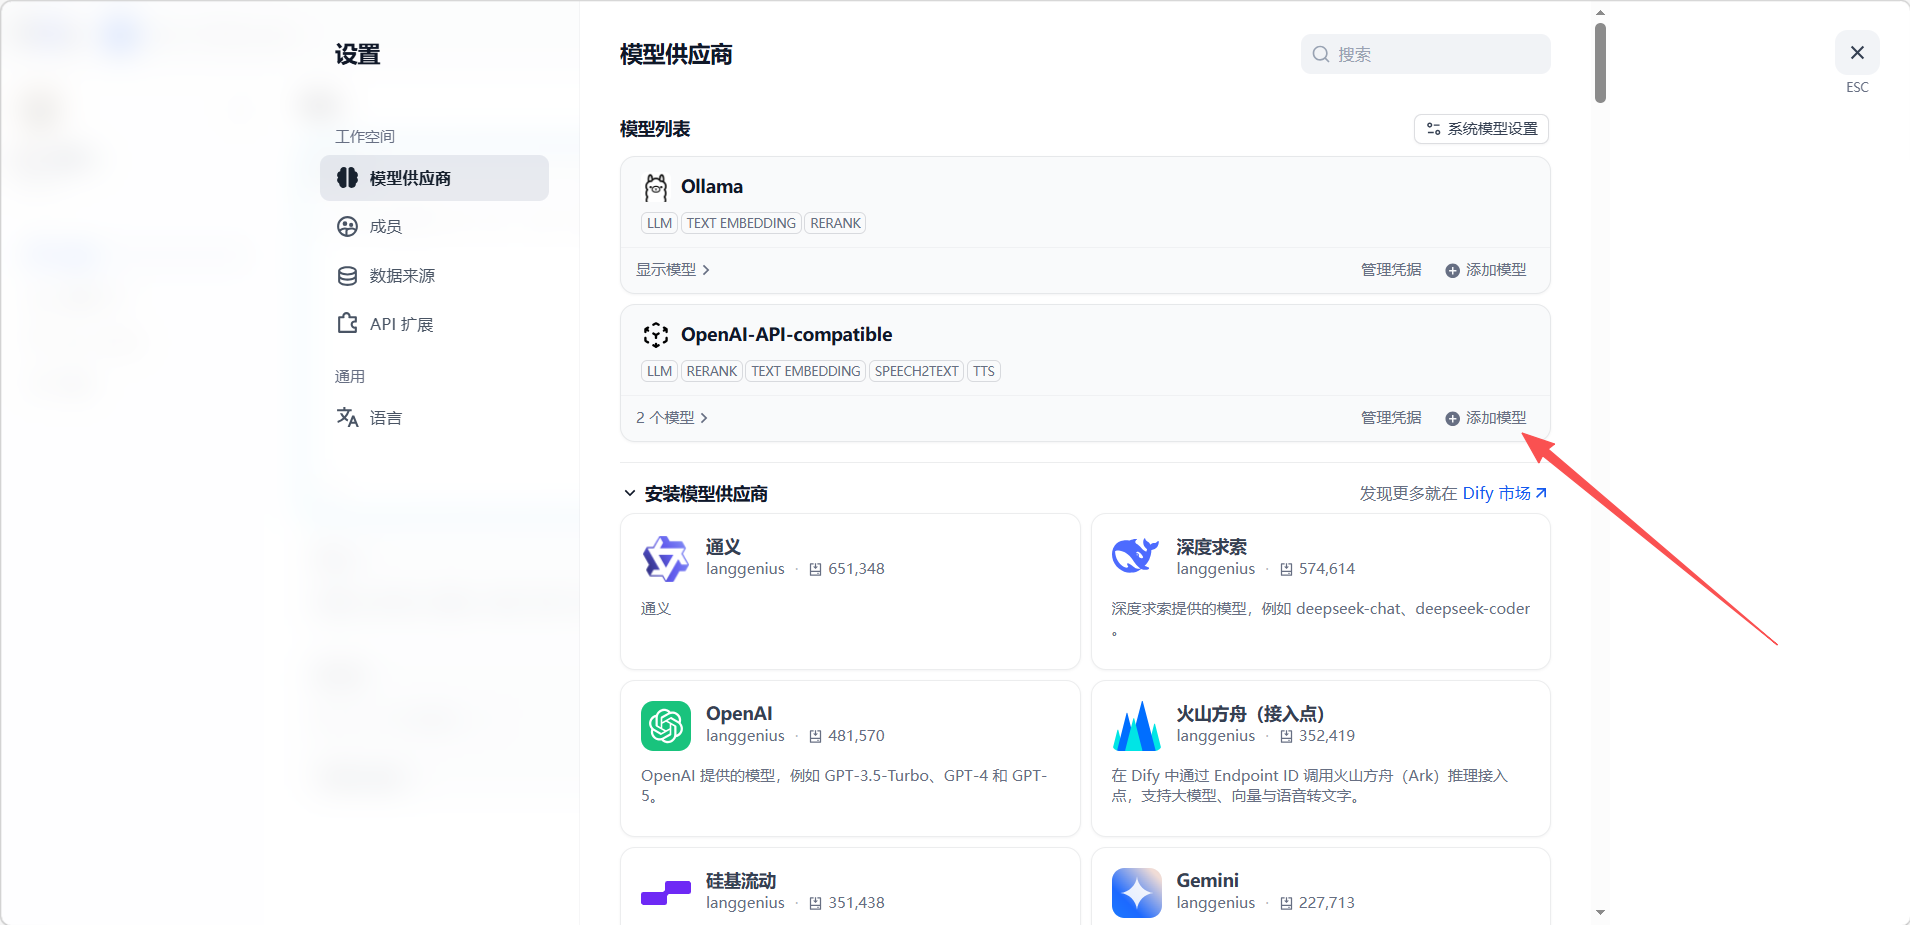
Task: Click the plus icon for OpenAI-API-compatible 添加模型
Action: click(x=1452, y=419)
